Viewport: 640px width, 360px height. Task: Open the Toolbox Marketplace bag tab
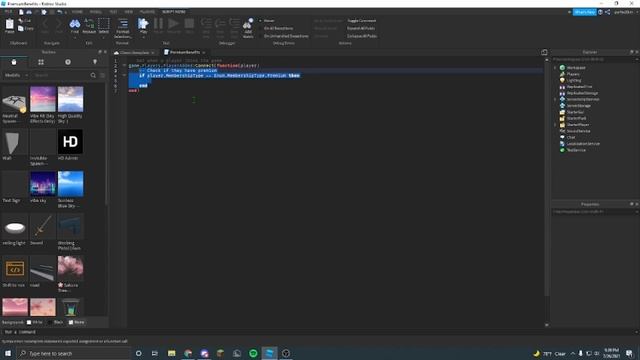(x=14, y=62)
